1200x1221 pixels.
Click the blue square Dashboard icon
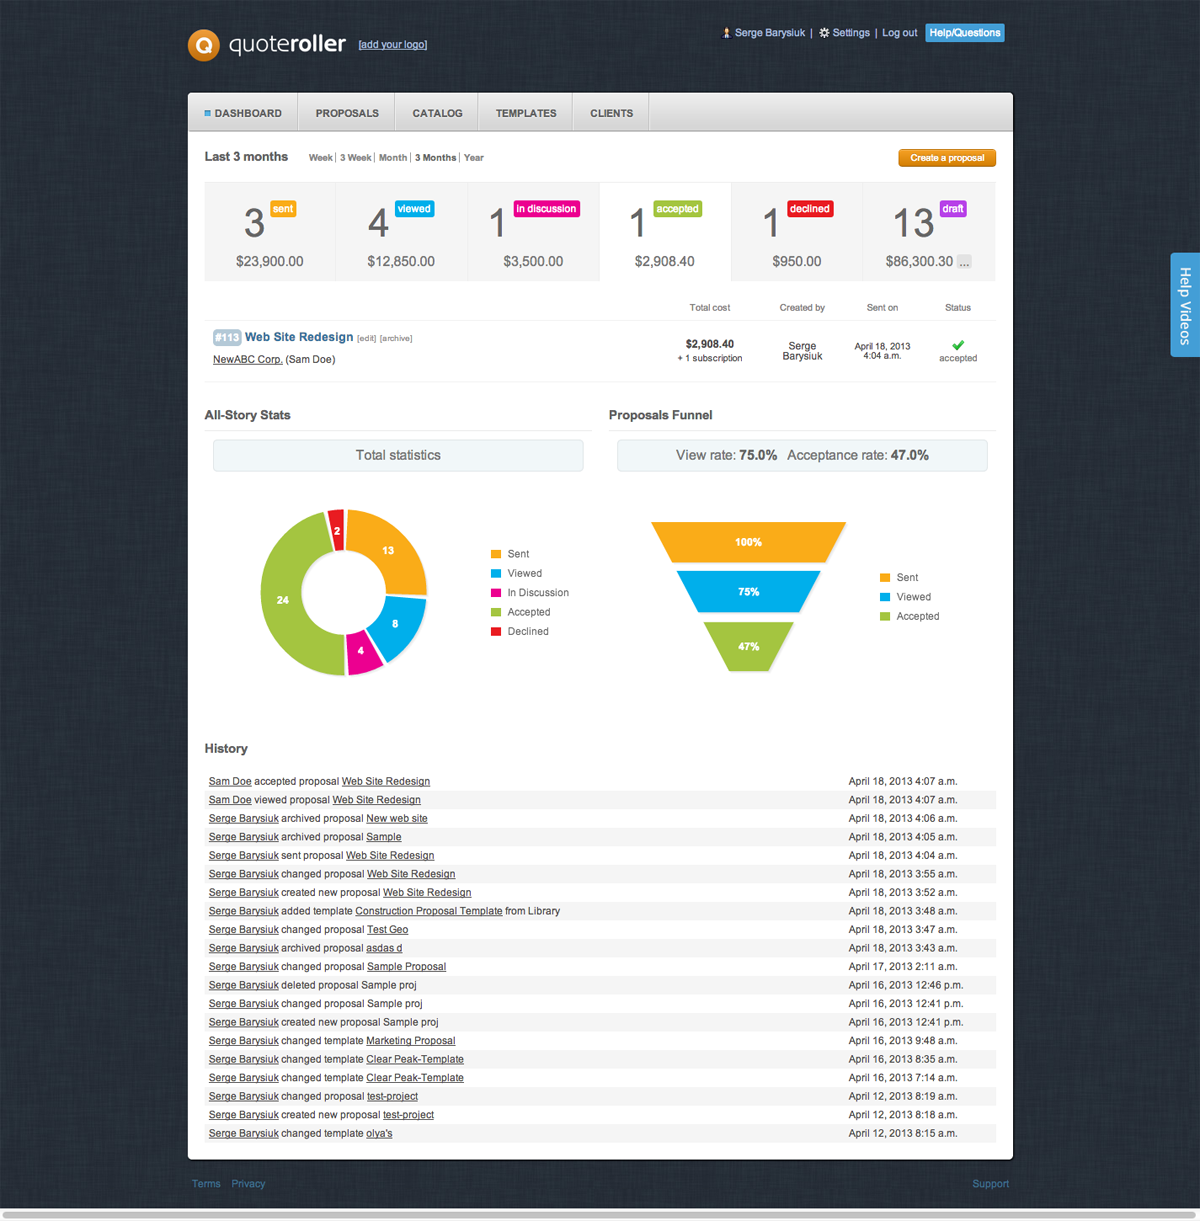[208, 113]
